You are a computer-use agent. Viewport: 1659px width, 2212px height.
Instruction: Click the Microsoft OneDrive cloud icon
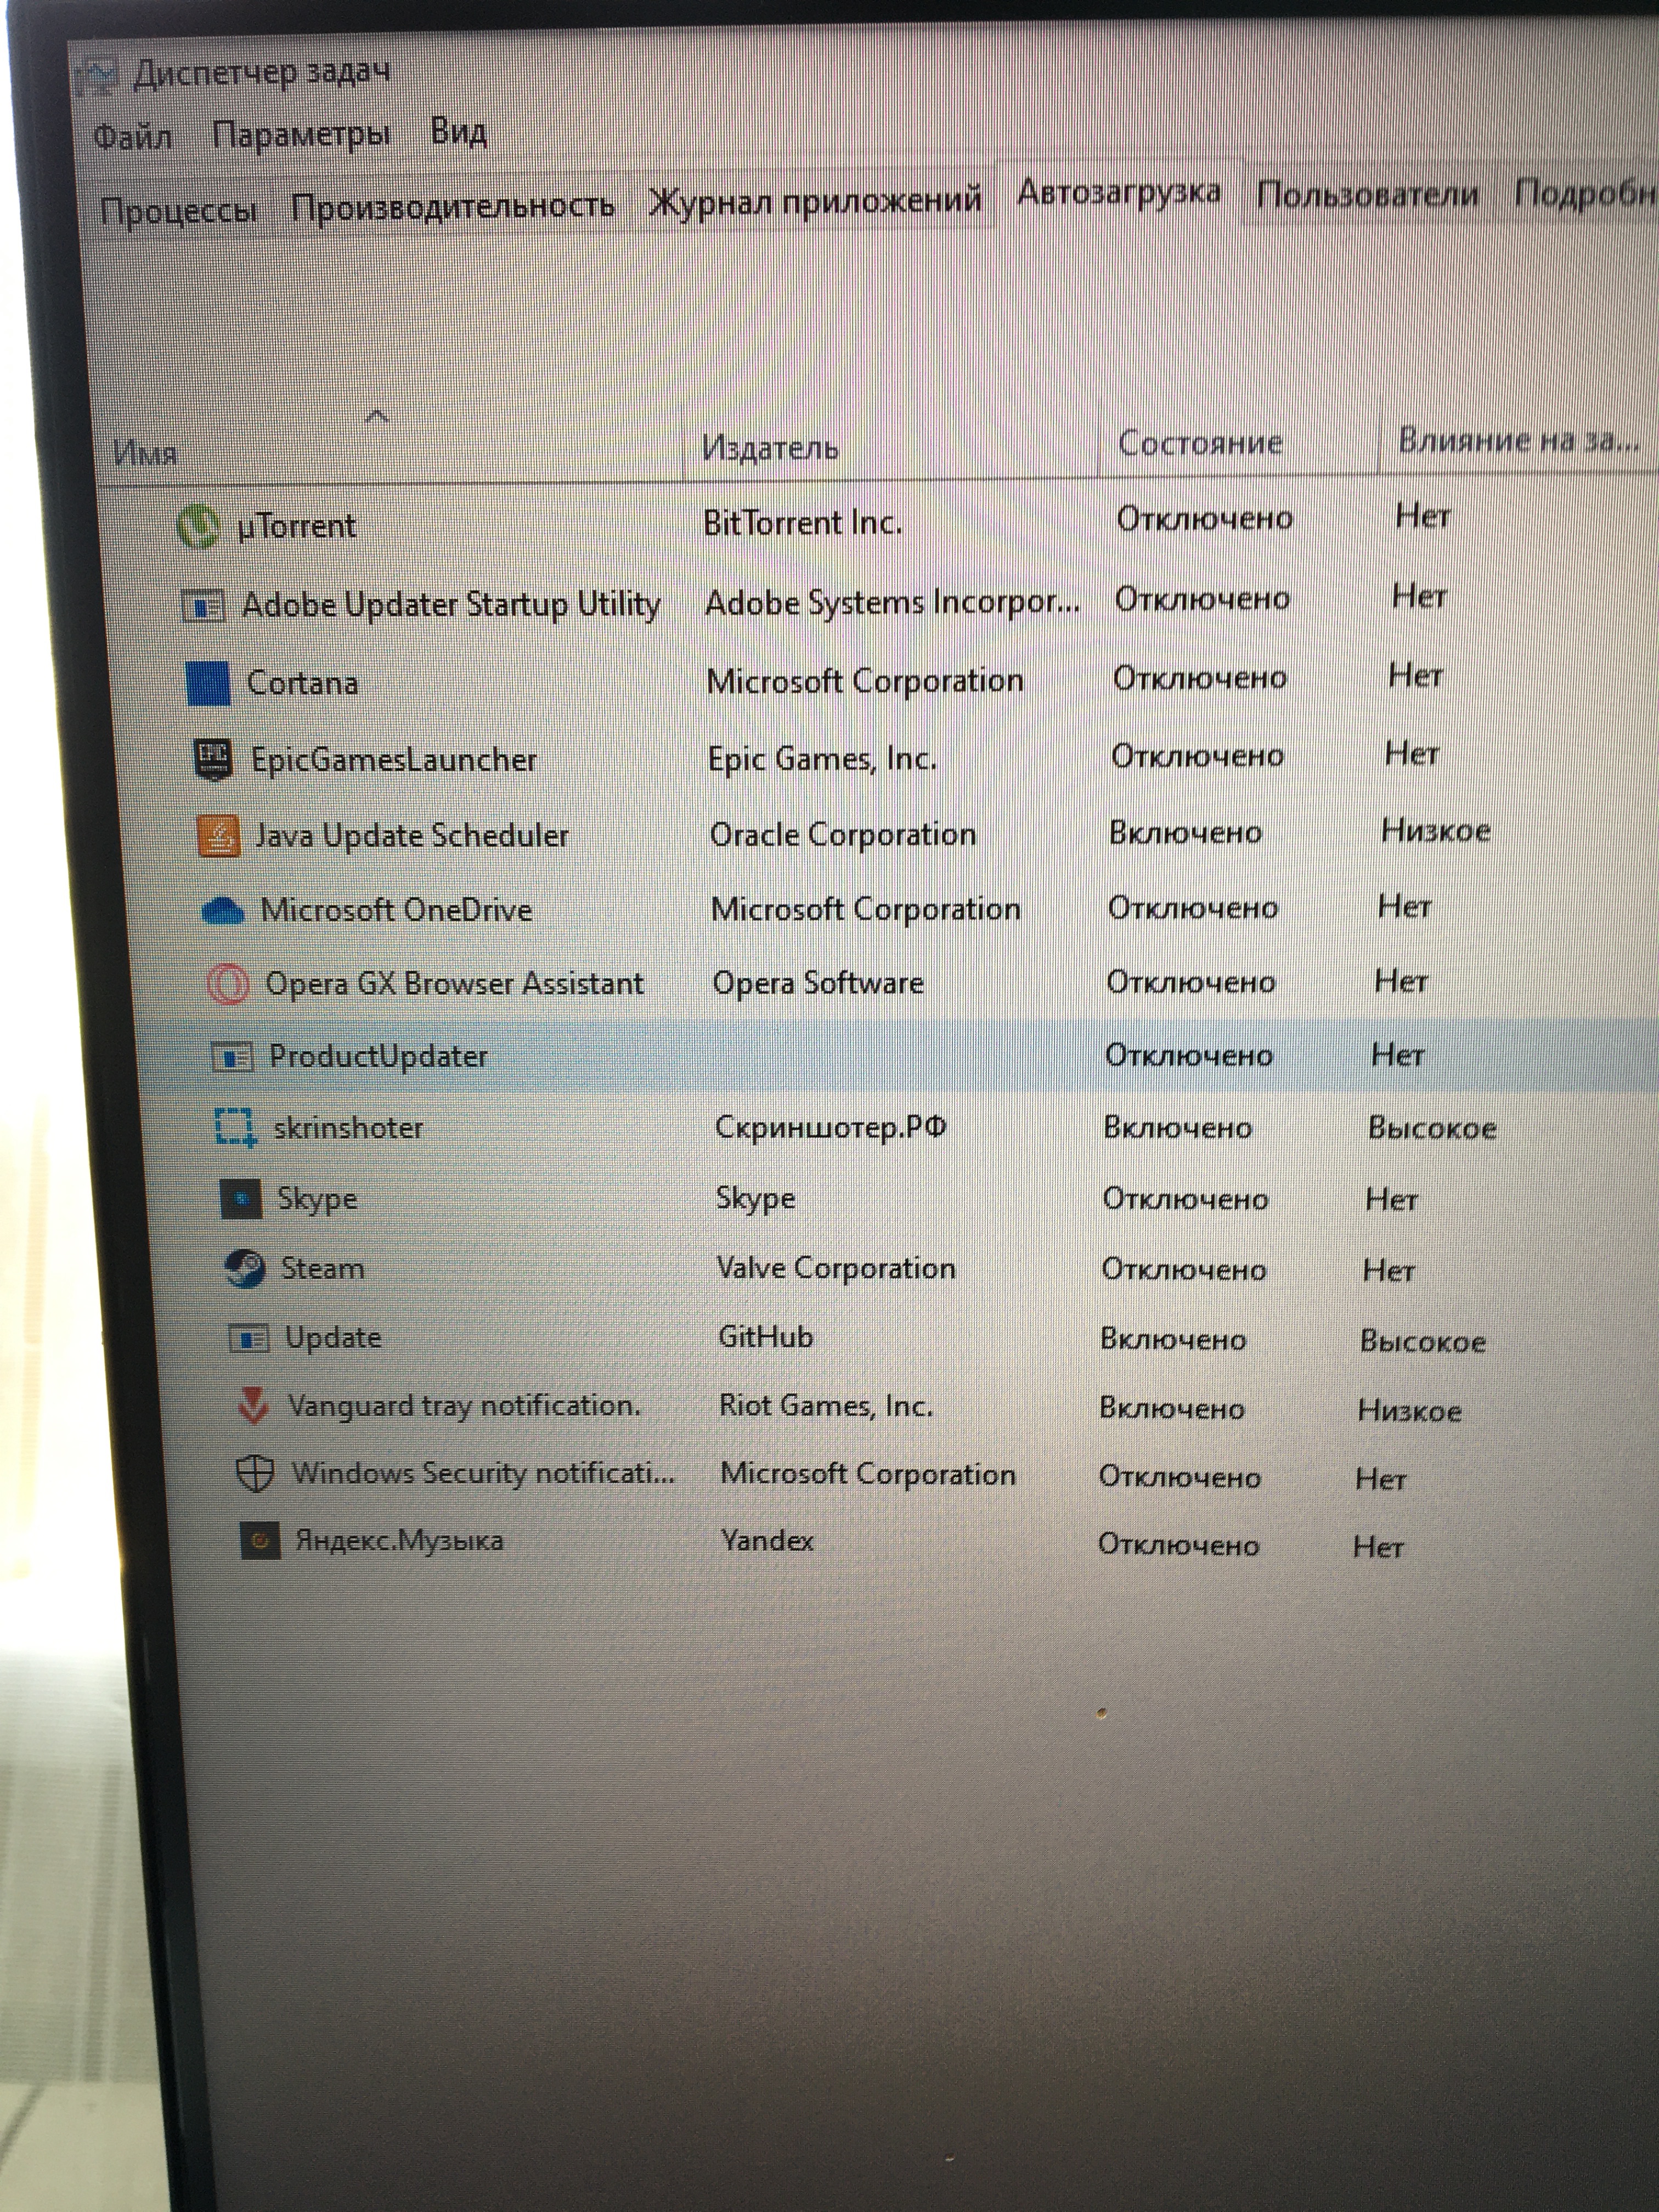(223, 910)
